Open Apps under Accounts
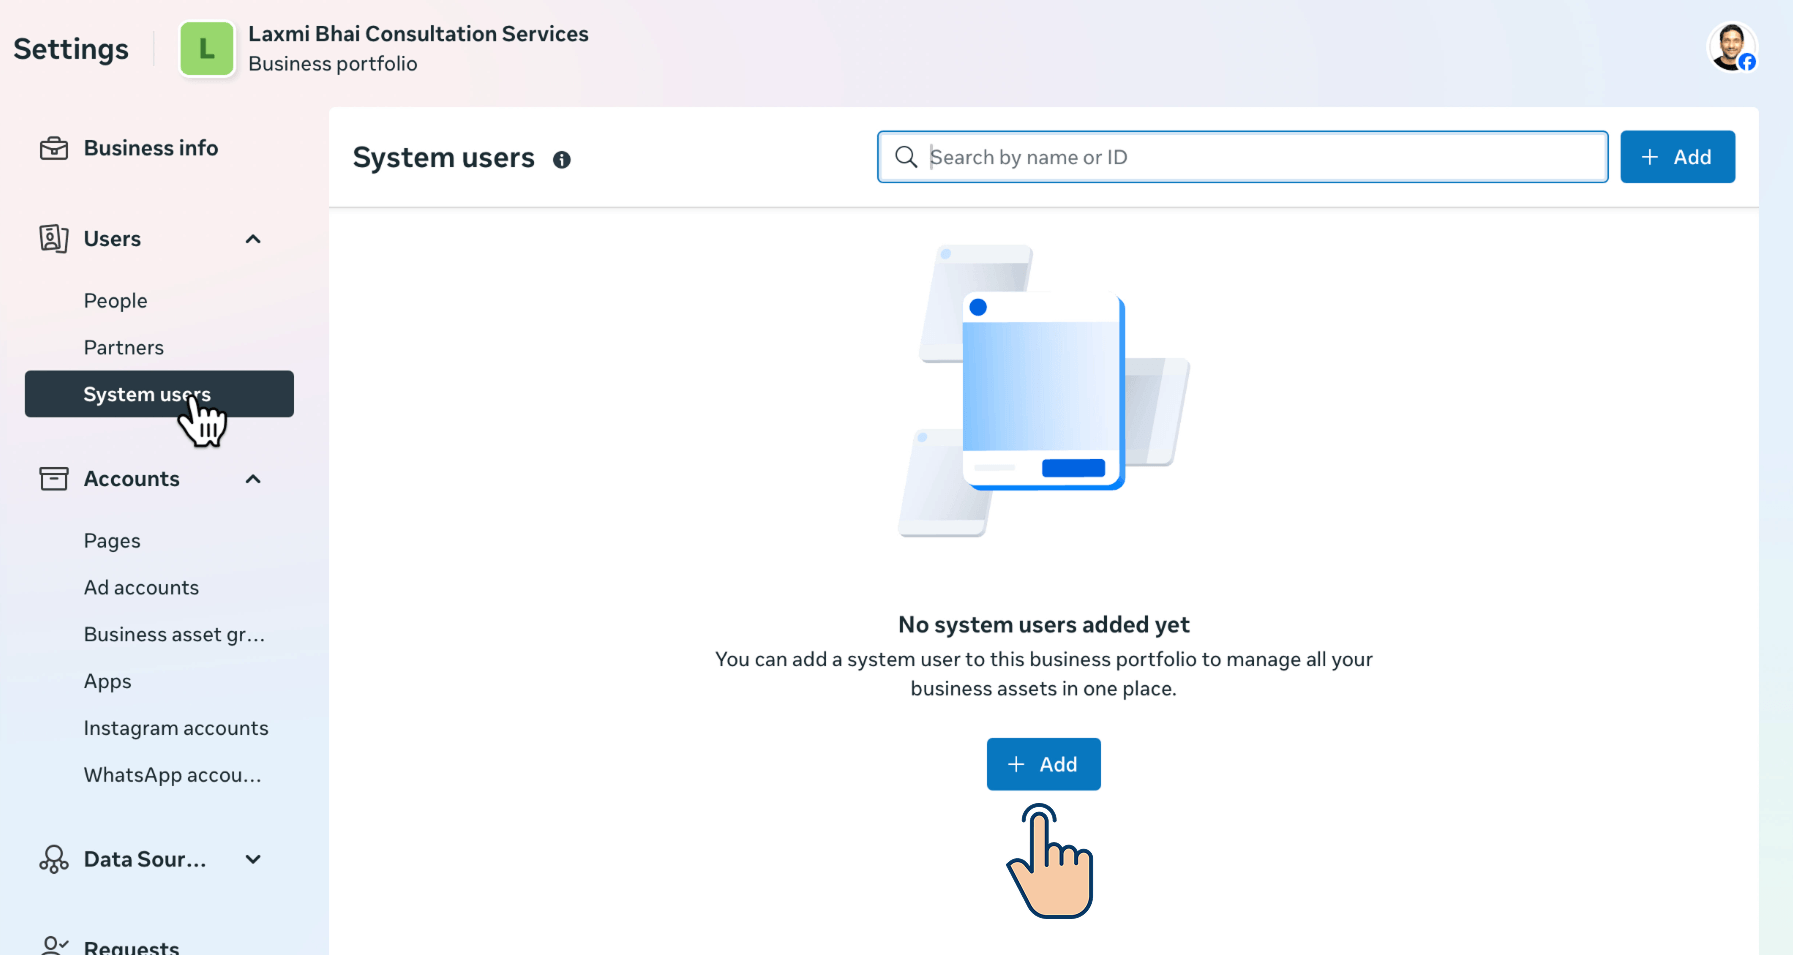The height and width of the screenshot is (955, 1793). (107, 682)
